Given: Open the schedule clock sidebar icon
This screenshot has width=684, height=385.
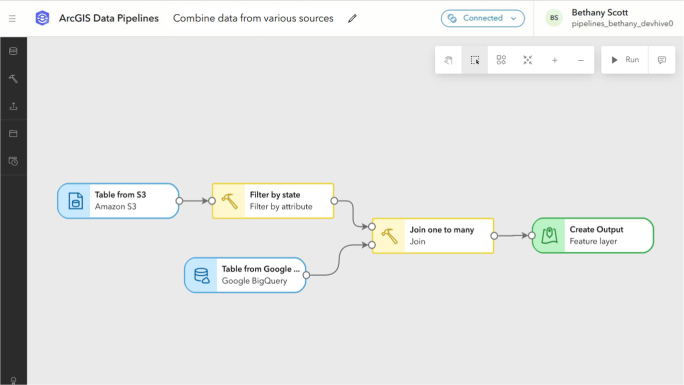Looking at the screenshot, I should point(13,161).
